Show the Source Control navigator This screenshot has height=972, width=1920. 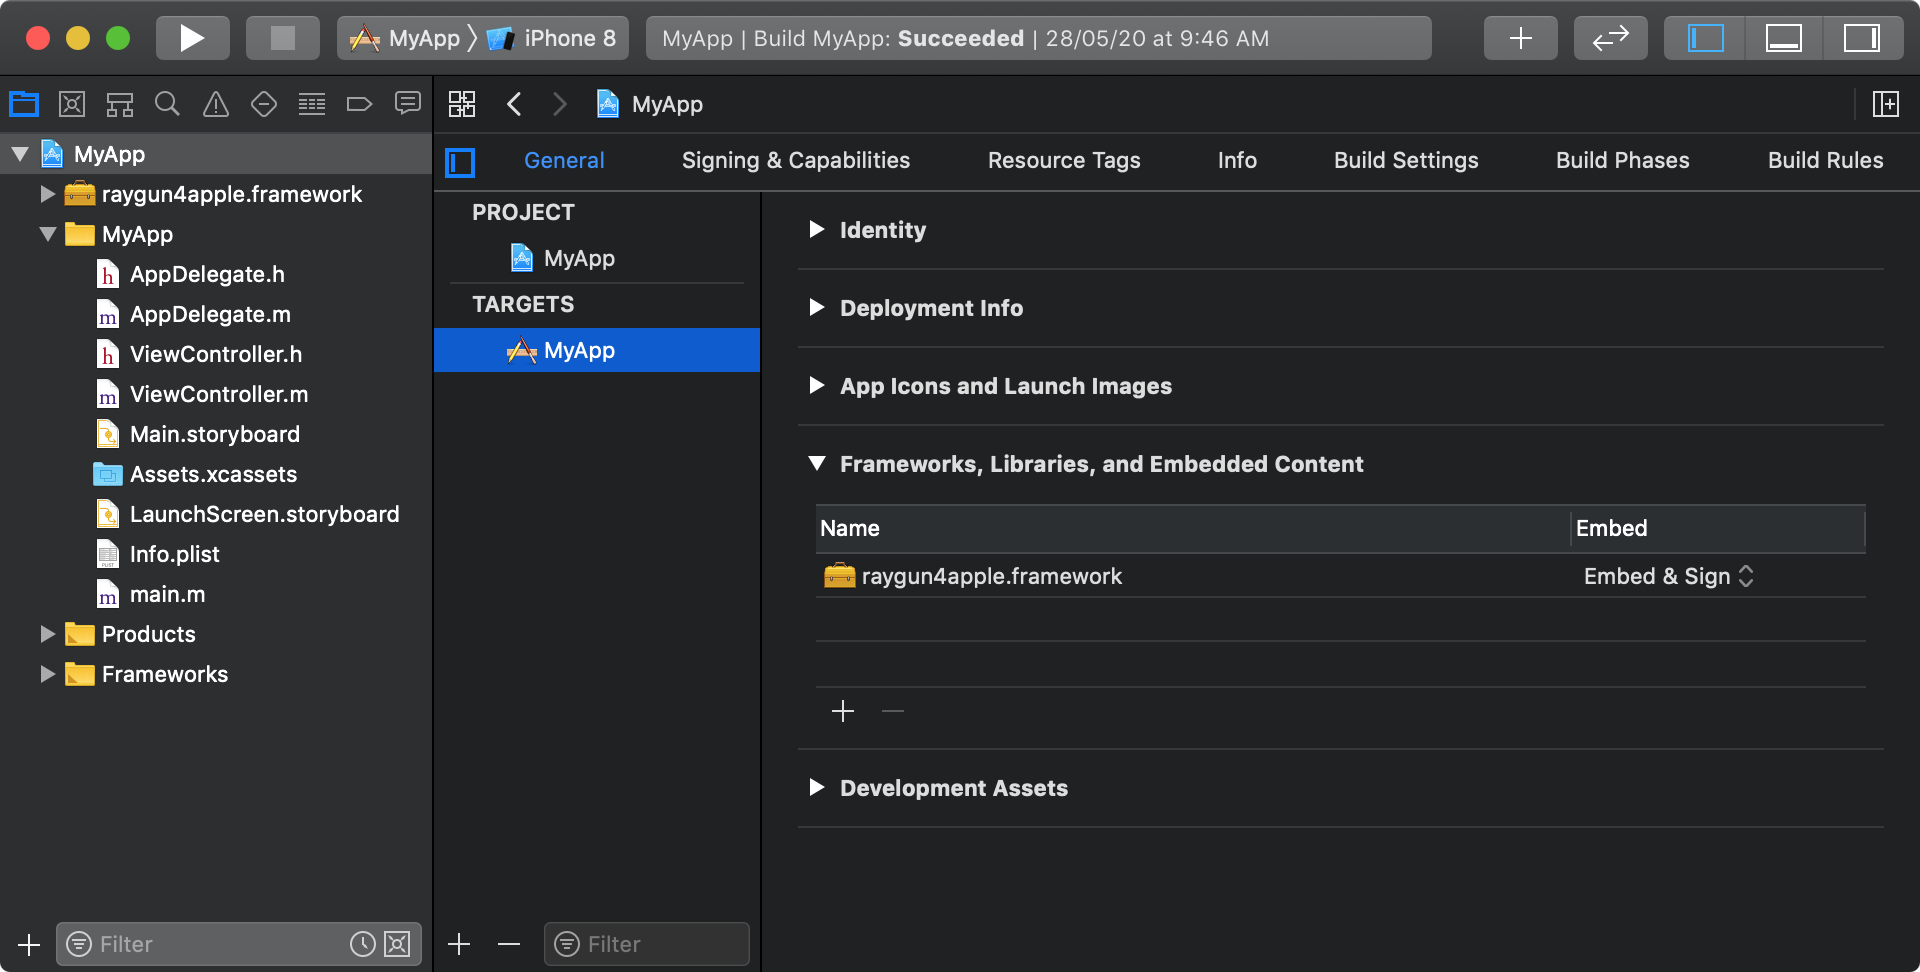point(72,104)
